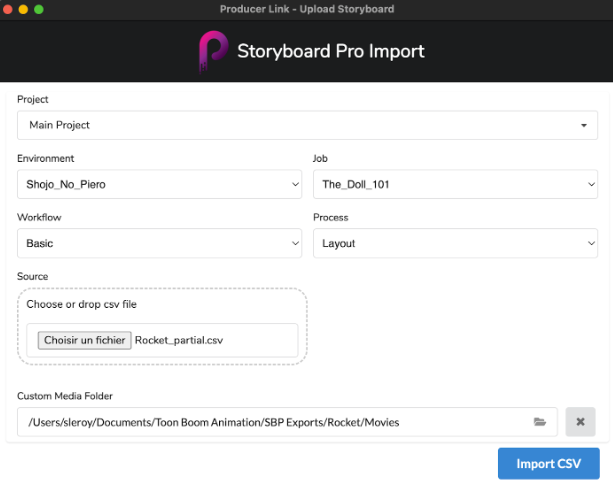Expand the Basic workflow selector

click(160, 243)
